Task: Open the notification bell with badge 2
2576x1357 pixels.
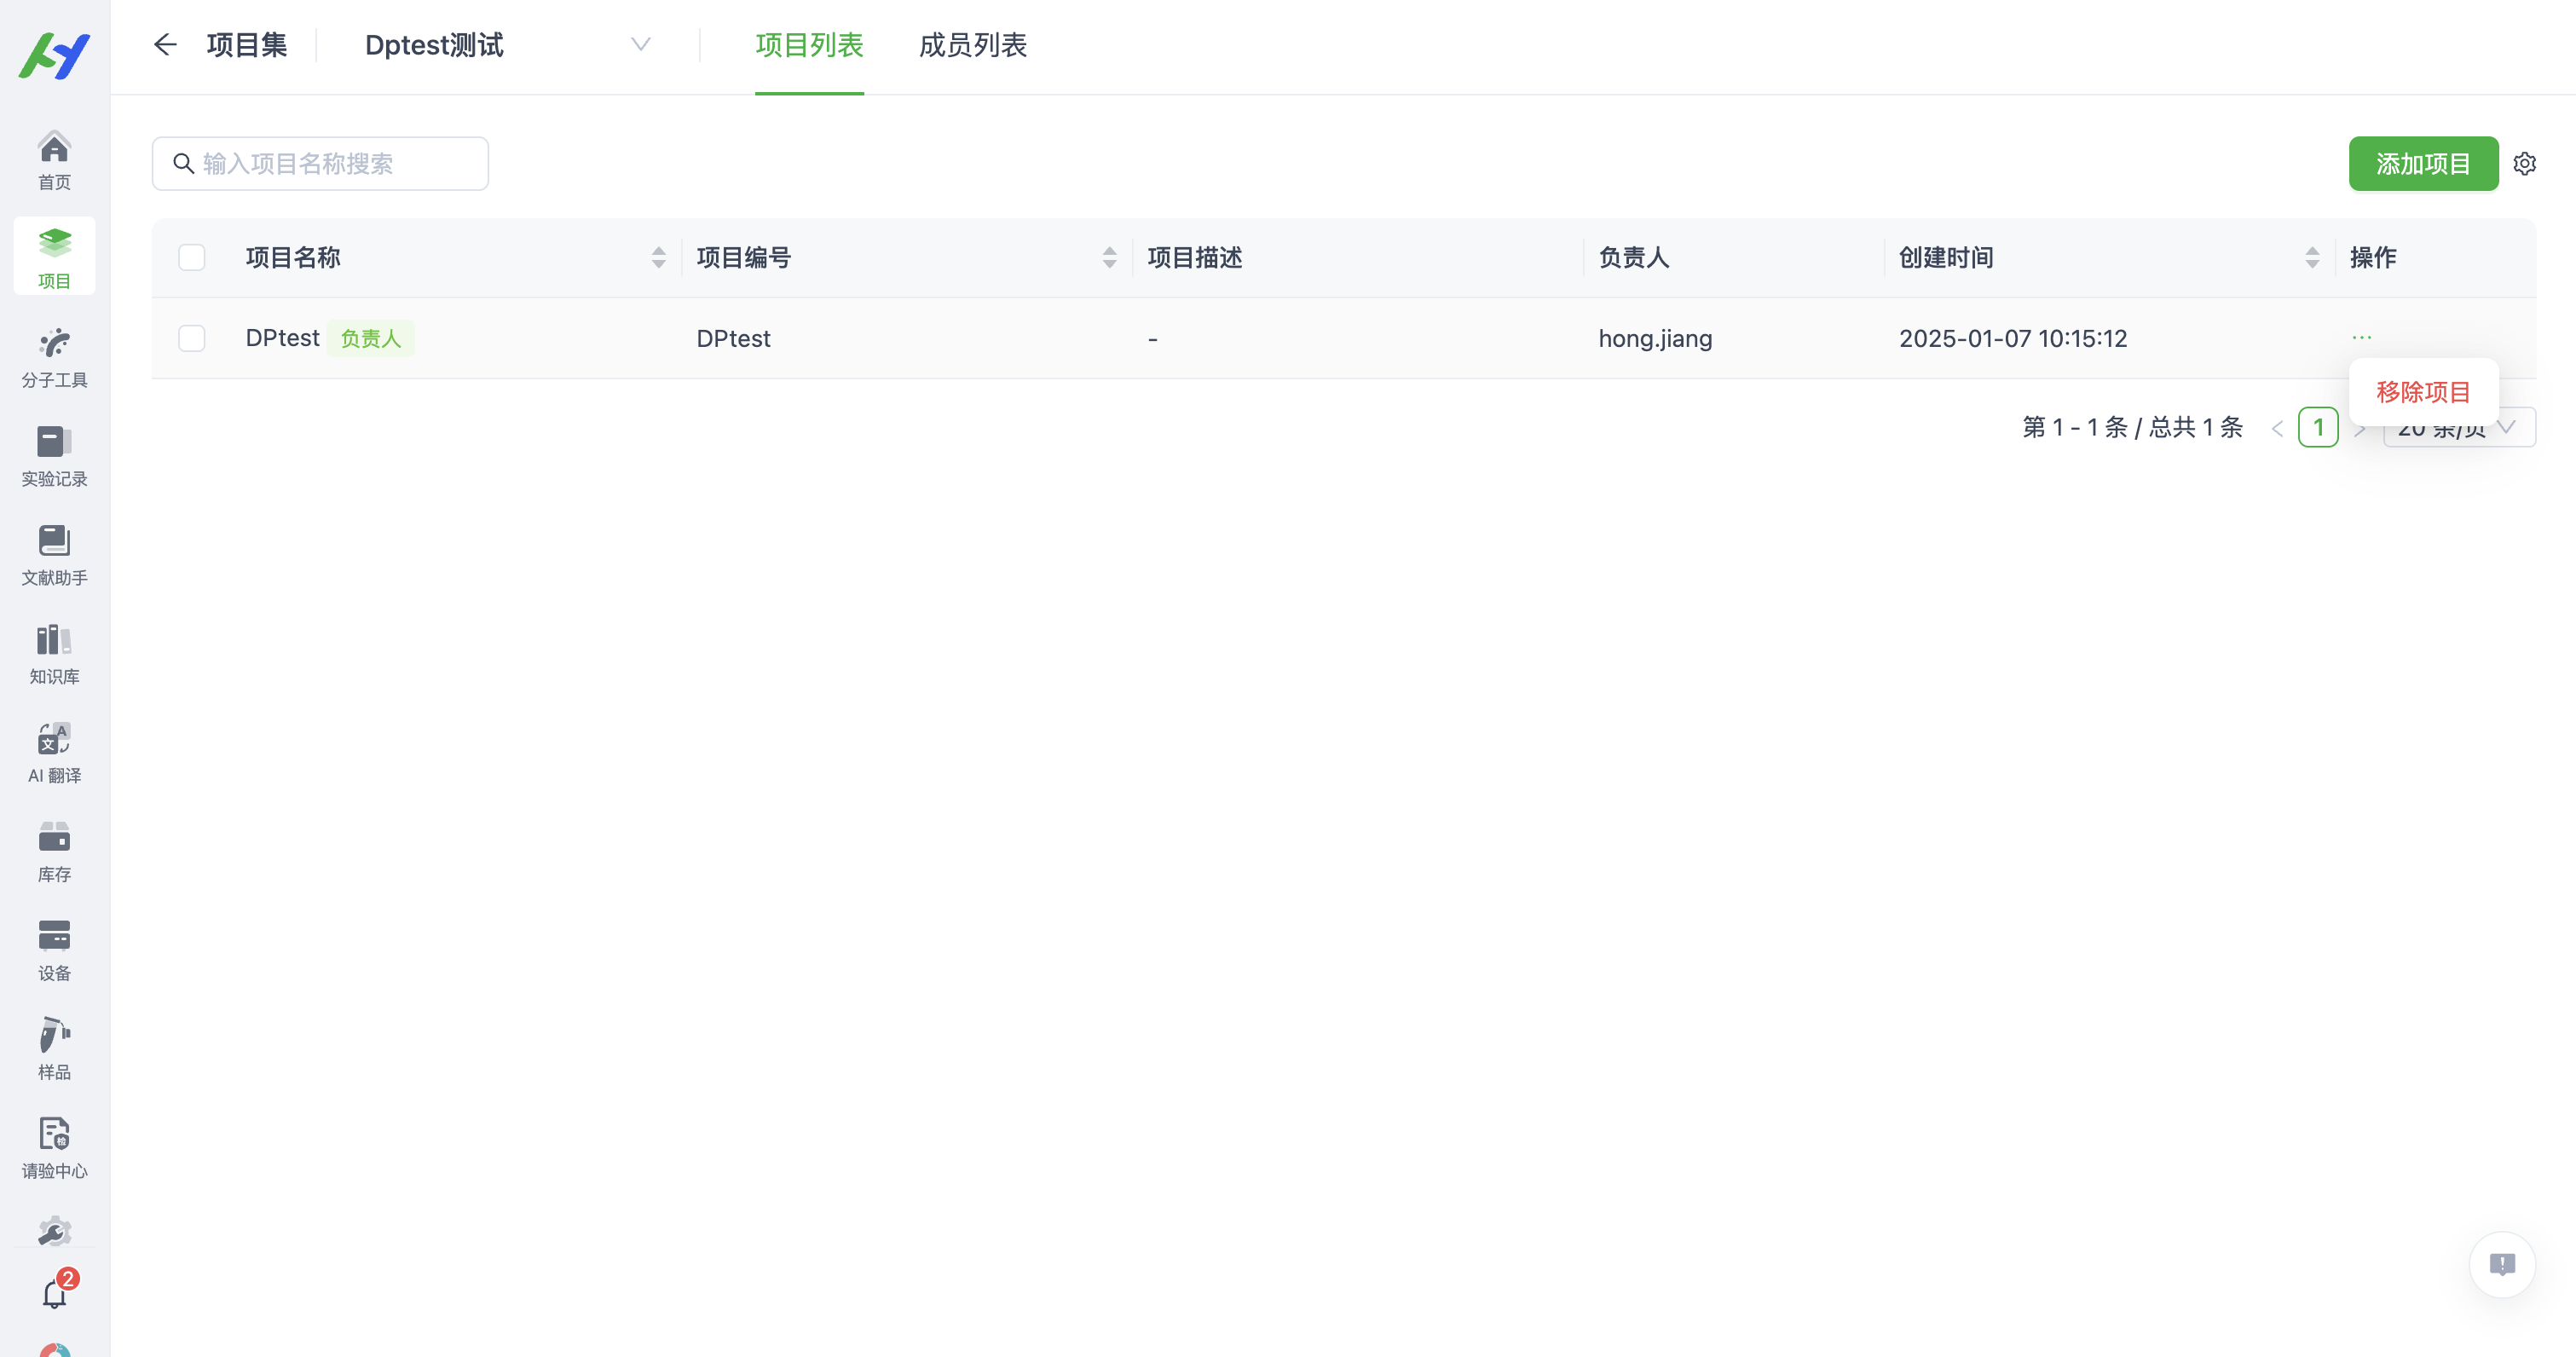Action: 54,1292
